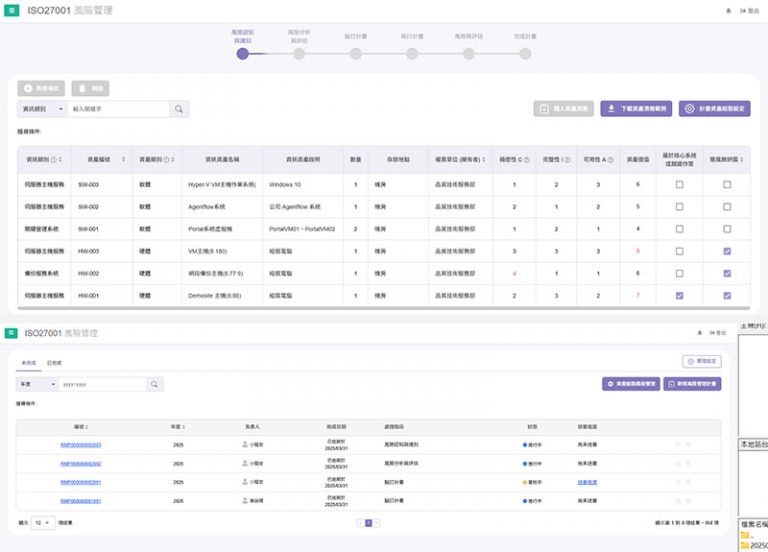768x552 pixels.
Task: Click the info icon next to 資產類別 header
Action: pos(167,160)
